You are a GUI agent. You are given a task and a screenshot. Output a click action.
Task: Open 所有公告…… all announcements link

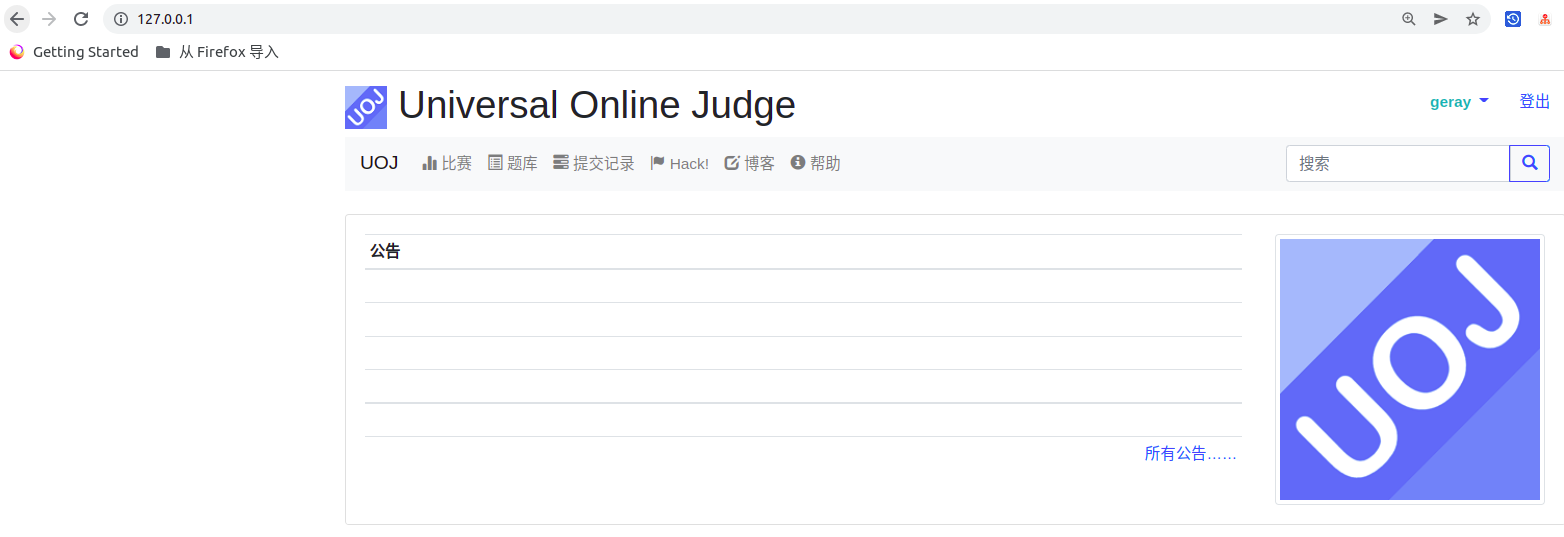pyautogui.click(x=1190, y=454)
